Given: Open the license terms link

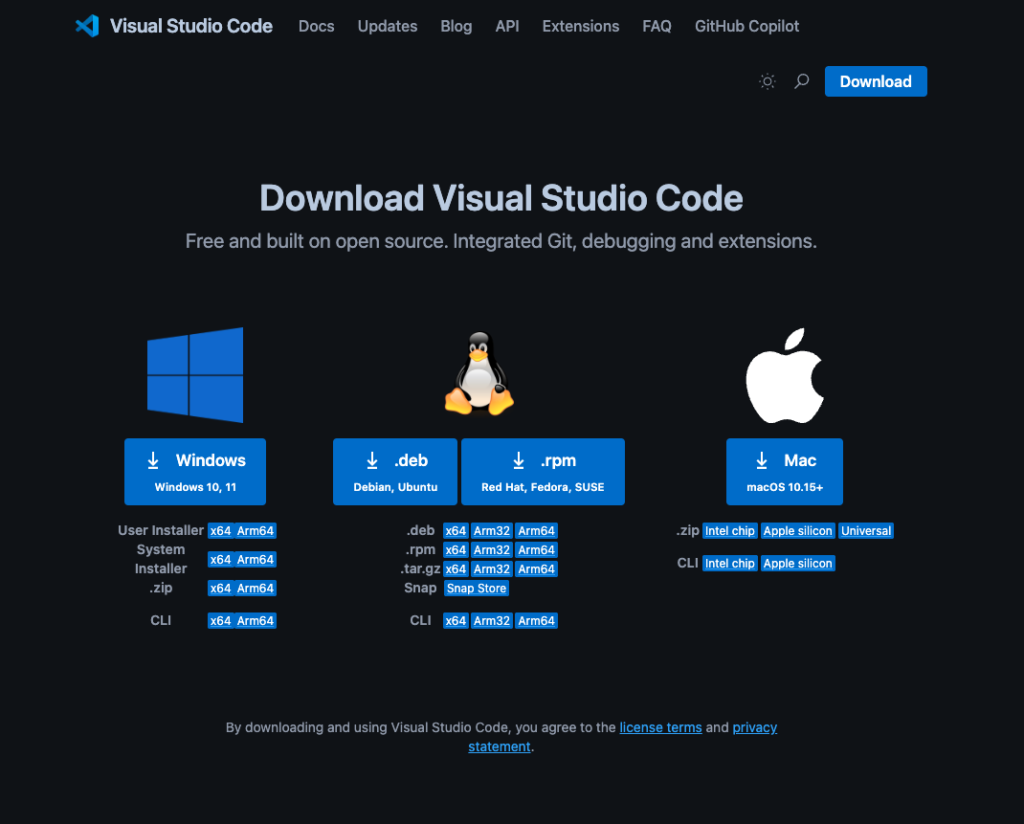Looking at the screenshot, I should point(660,728).
